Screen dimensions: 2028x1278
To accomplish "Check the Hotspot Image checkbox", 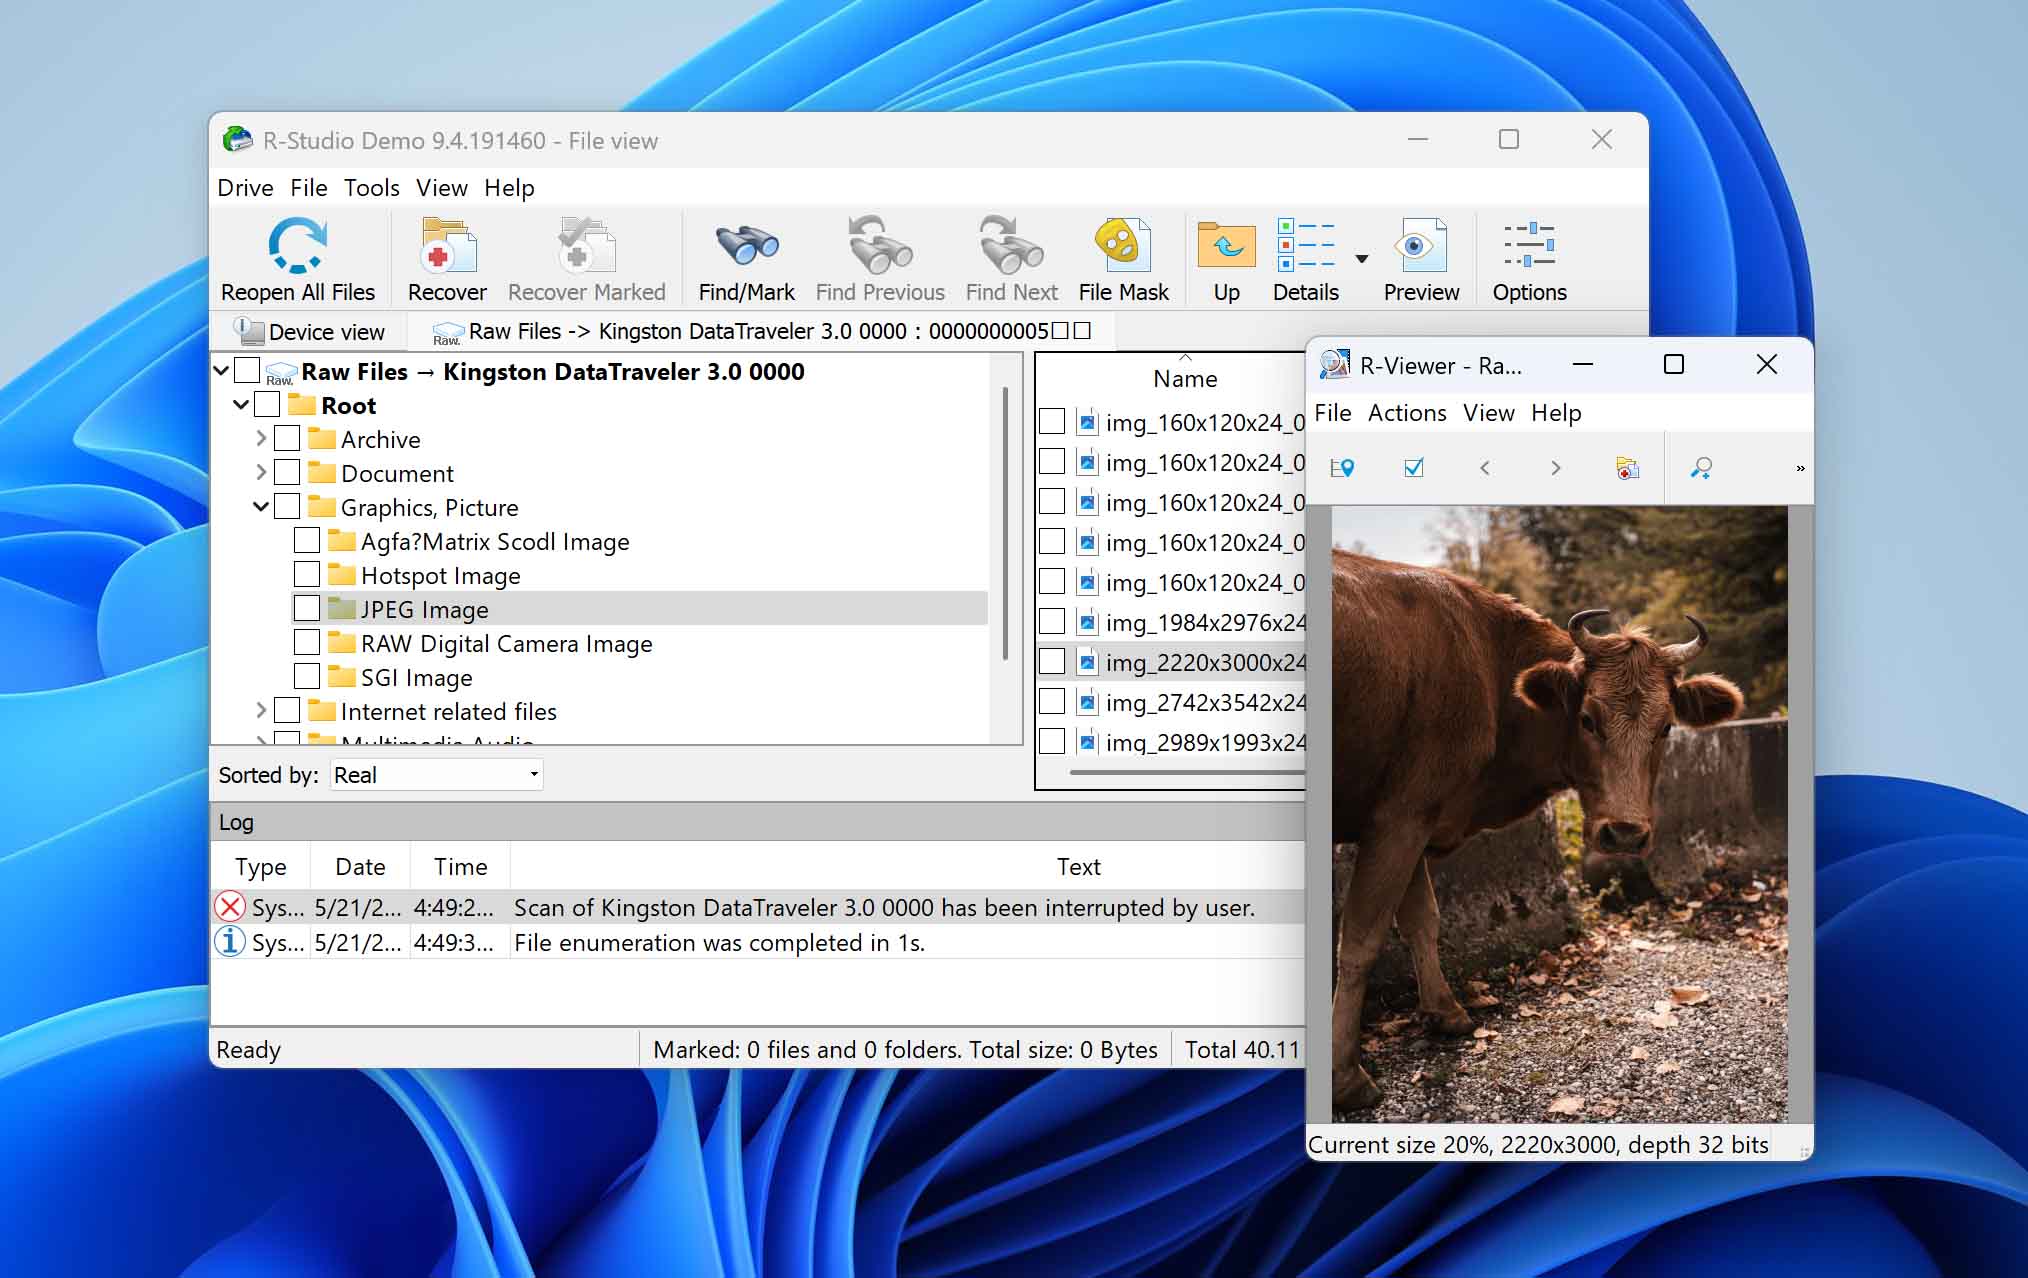I will [x=307, y=575].
